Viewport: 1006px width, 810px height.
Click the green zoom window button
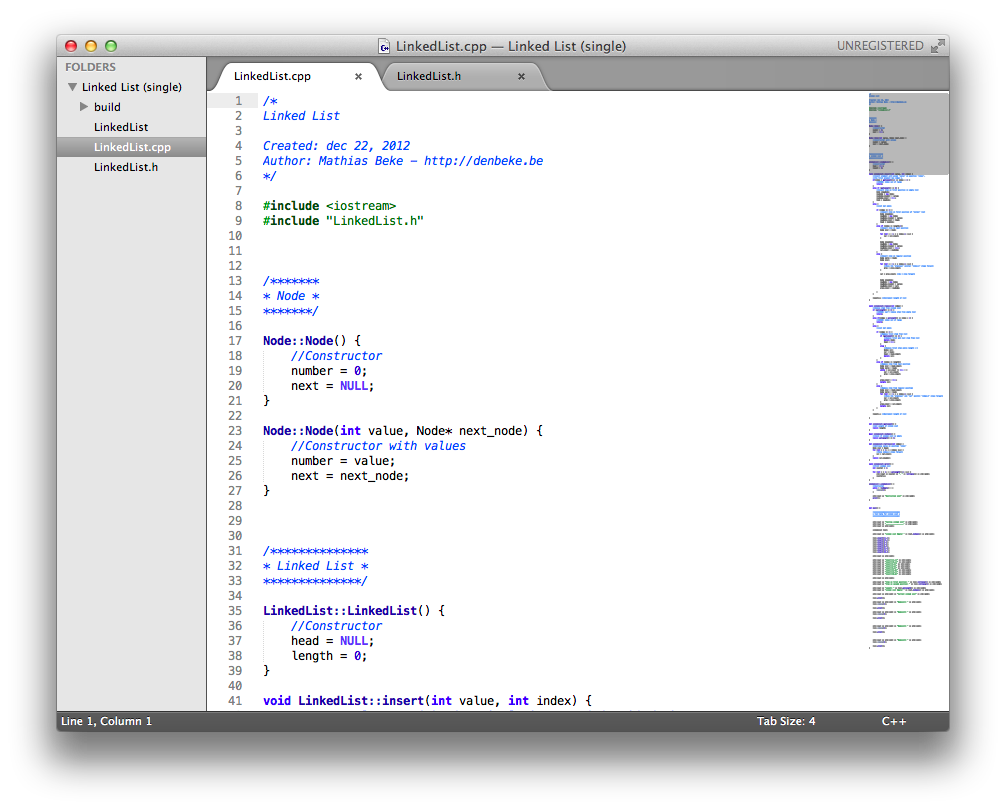tap(111, 46)
